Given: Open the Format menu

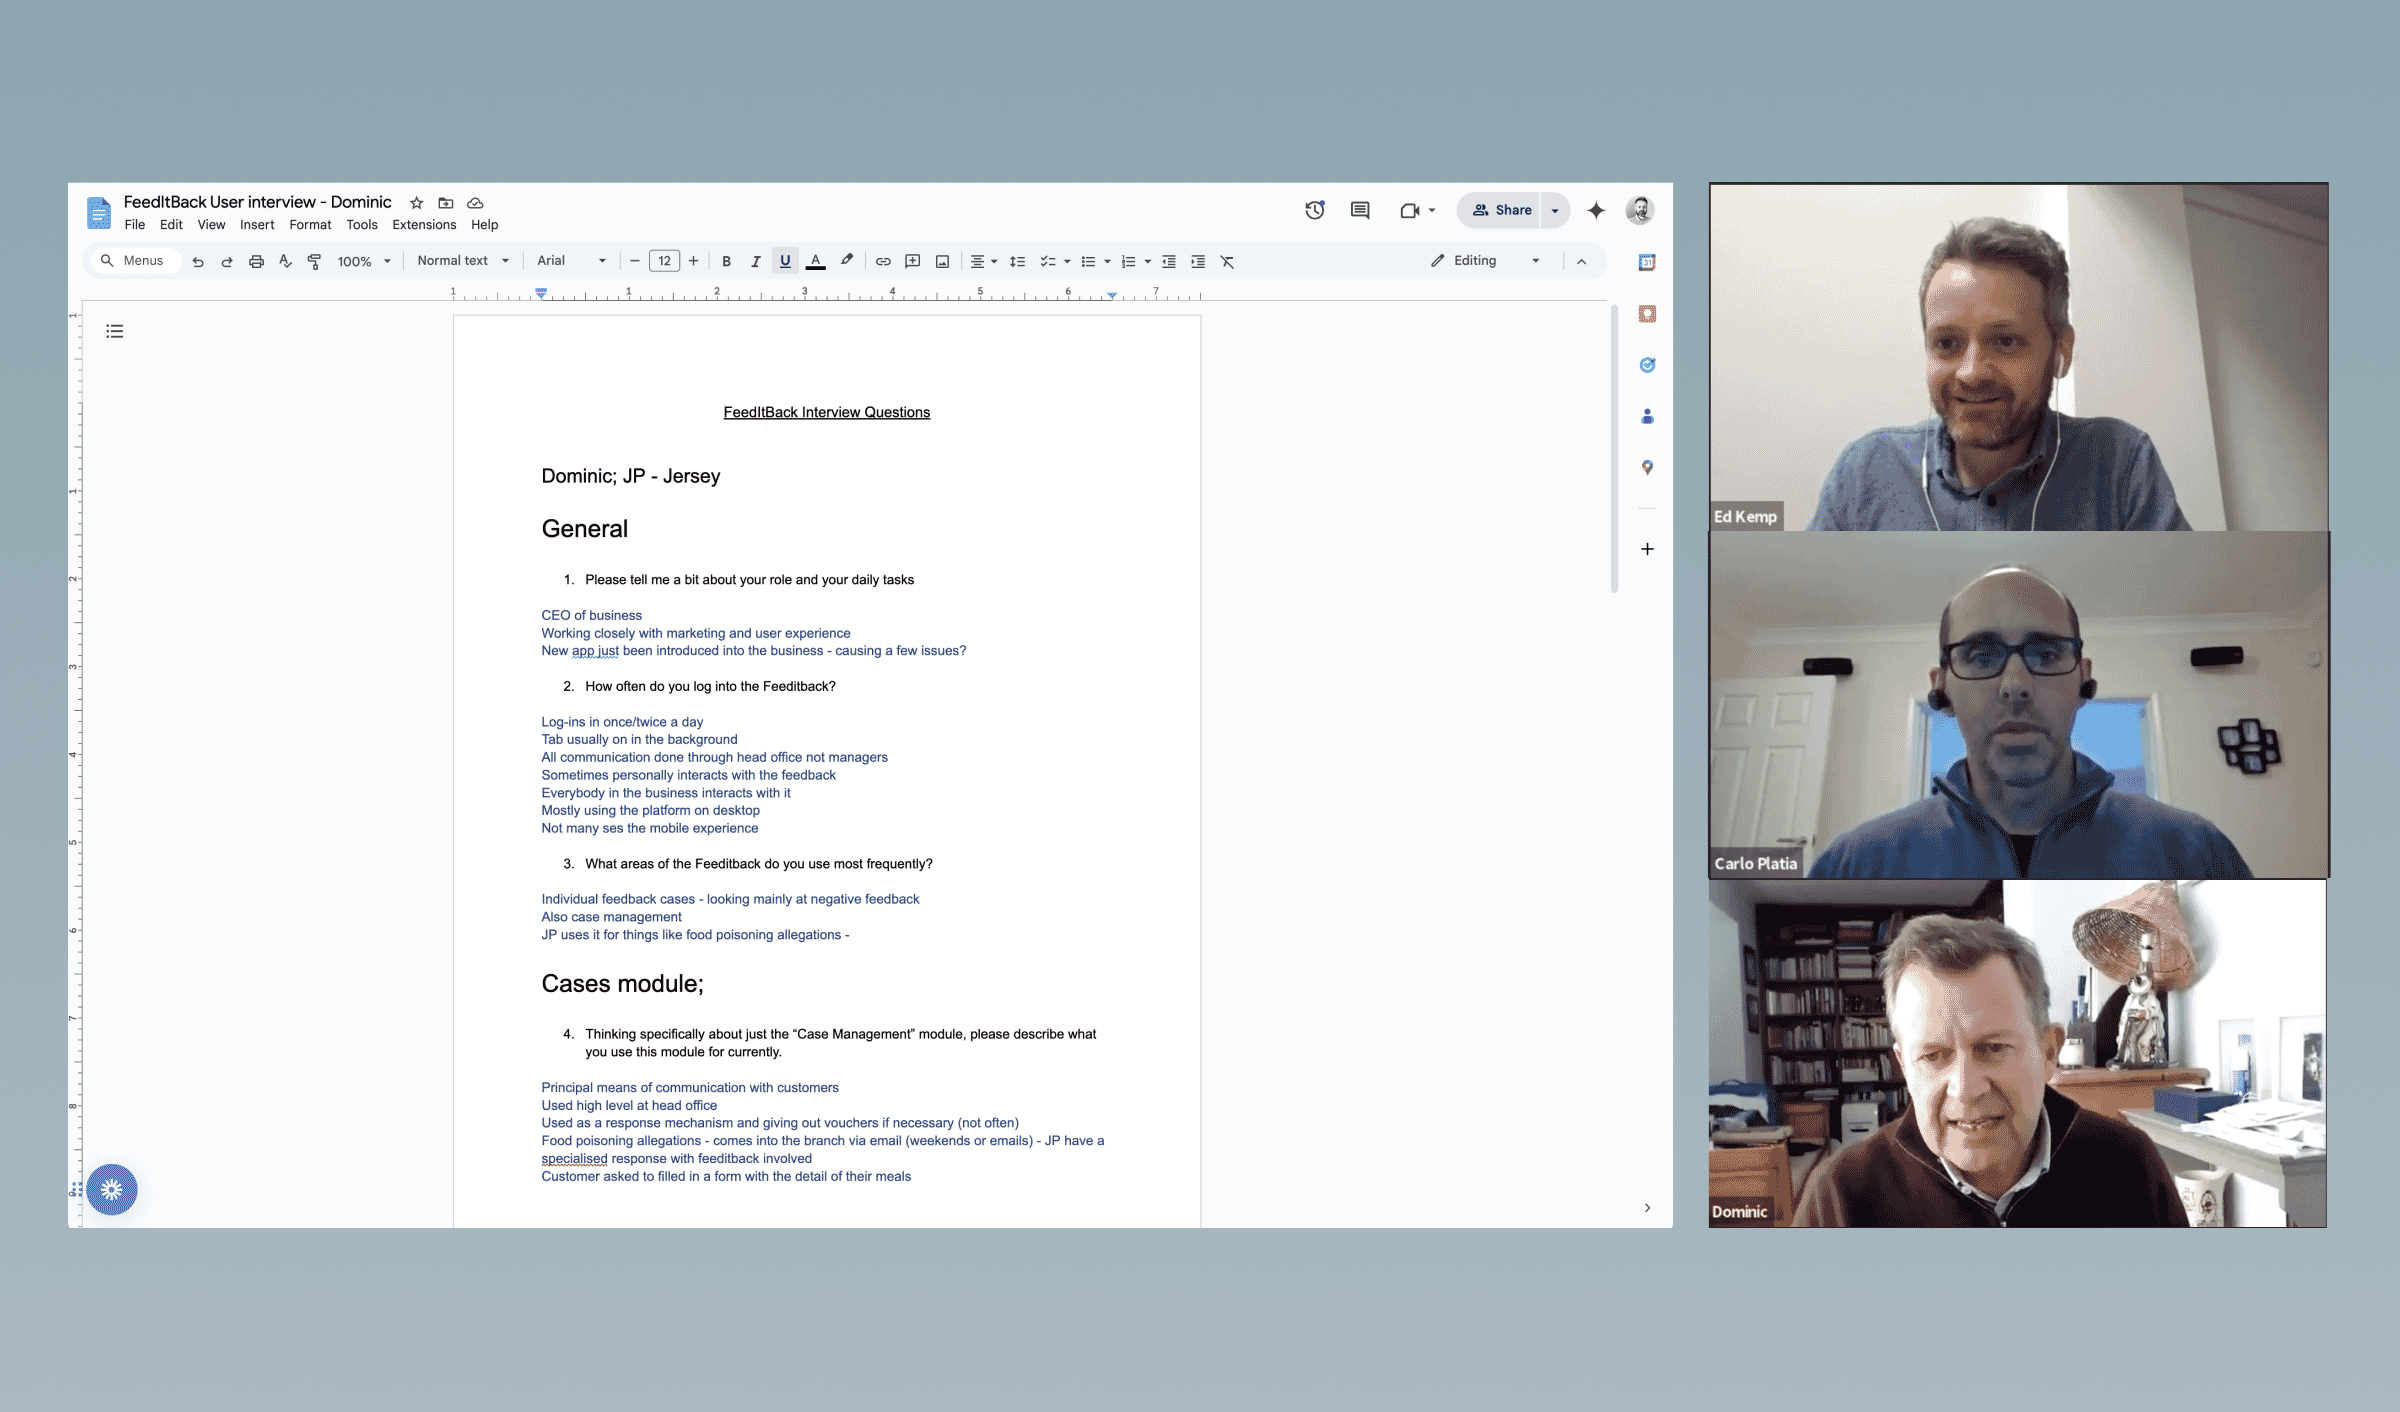Looking at the screenshot, I should tap(310, 225).
